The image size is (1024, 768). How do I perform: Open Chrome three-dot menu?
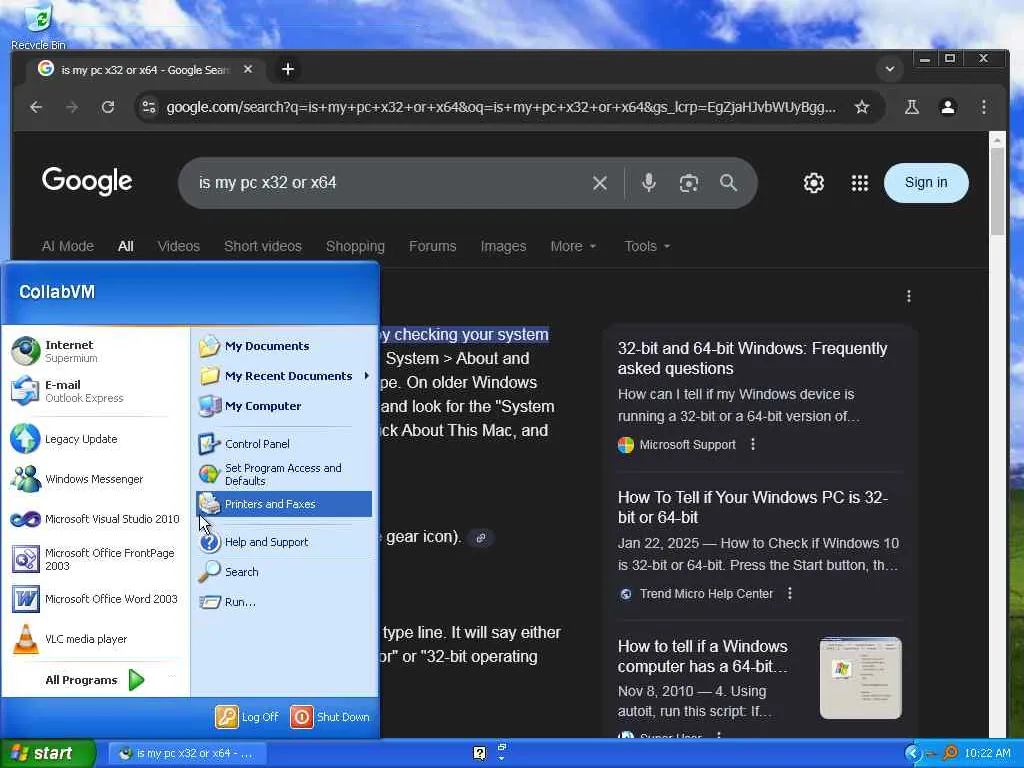coord(984,107)
